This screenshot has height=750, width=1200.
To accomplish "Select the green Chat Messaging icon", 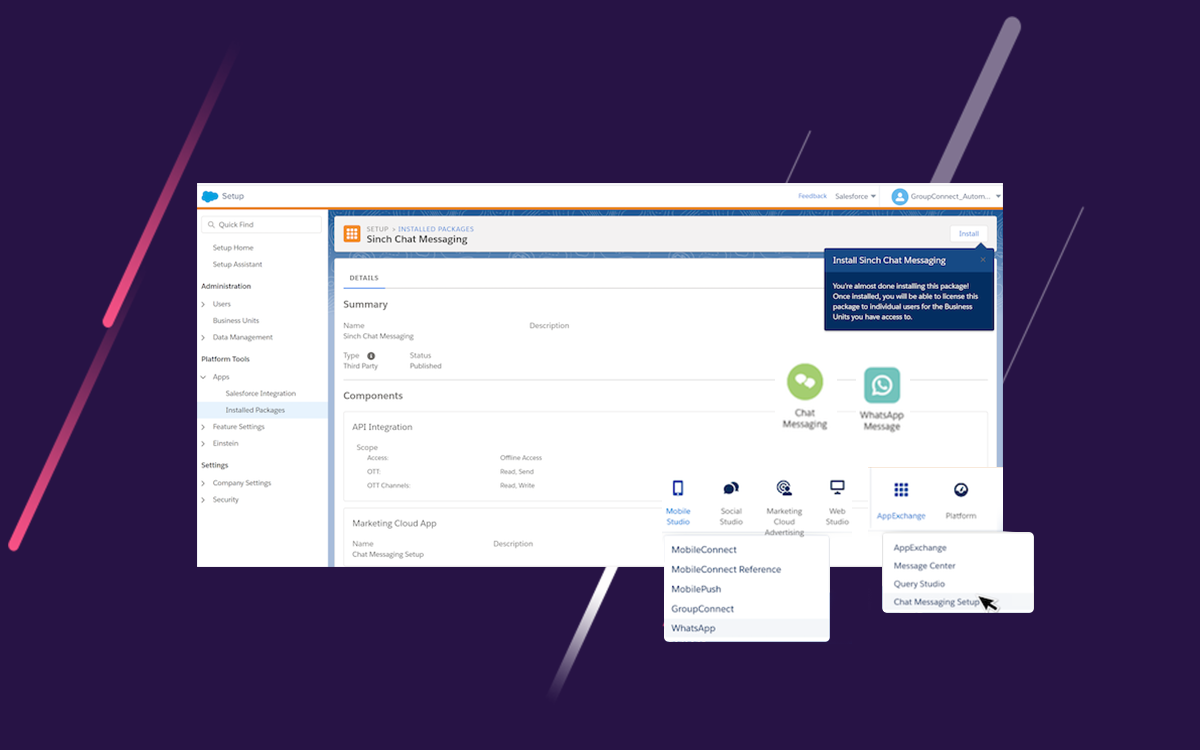I will tap(805, 382).
